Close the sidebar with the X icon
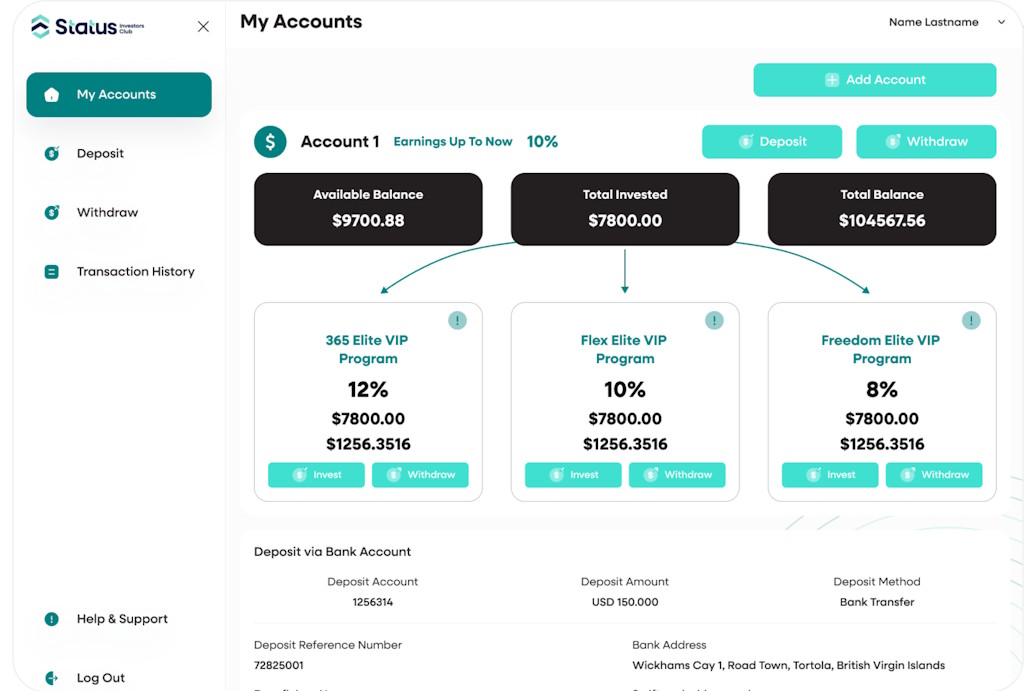The width and height of the screenshot is (1024, 691). tap(203, 27)
